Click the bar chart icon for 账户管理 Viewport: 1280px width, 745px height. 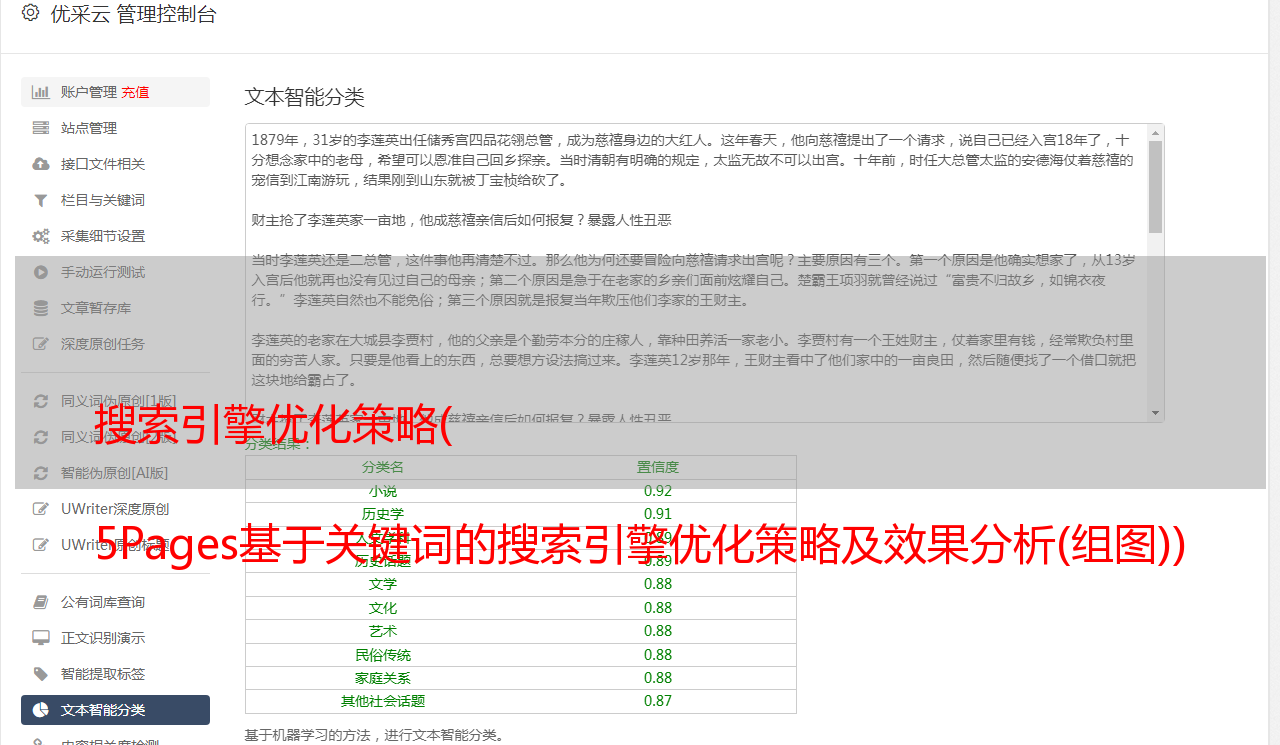(x=41, y=92)
